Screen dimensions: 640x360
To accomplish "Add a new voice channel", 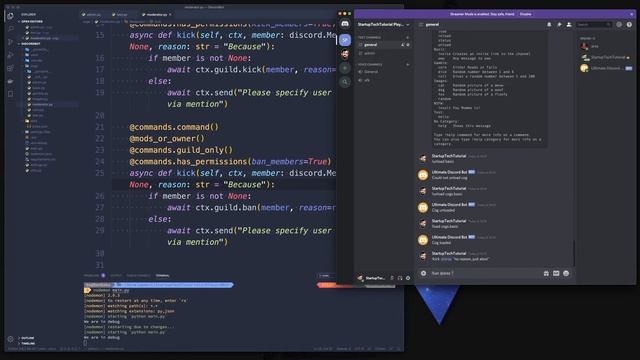I will (407, 64).
